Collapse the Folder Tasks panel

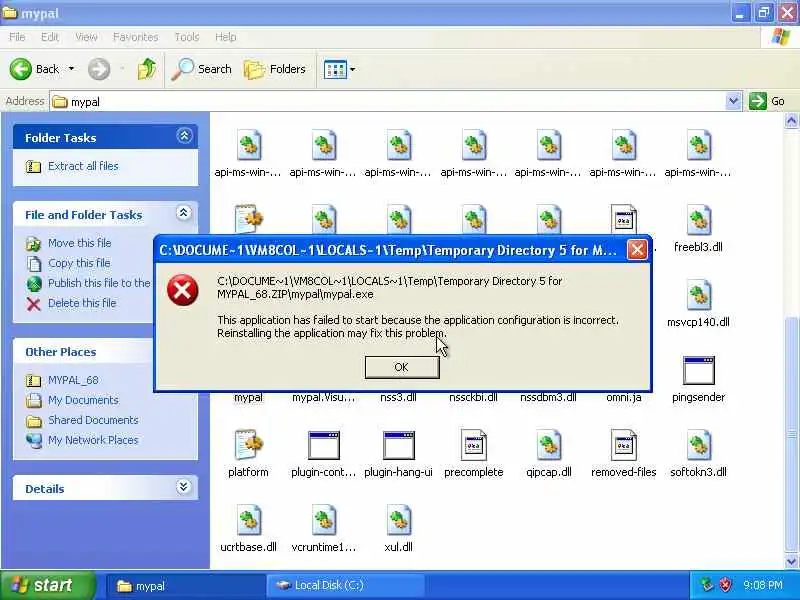coord(184,136)
